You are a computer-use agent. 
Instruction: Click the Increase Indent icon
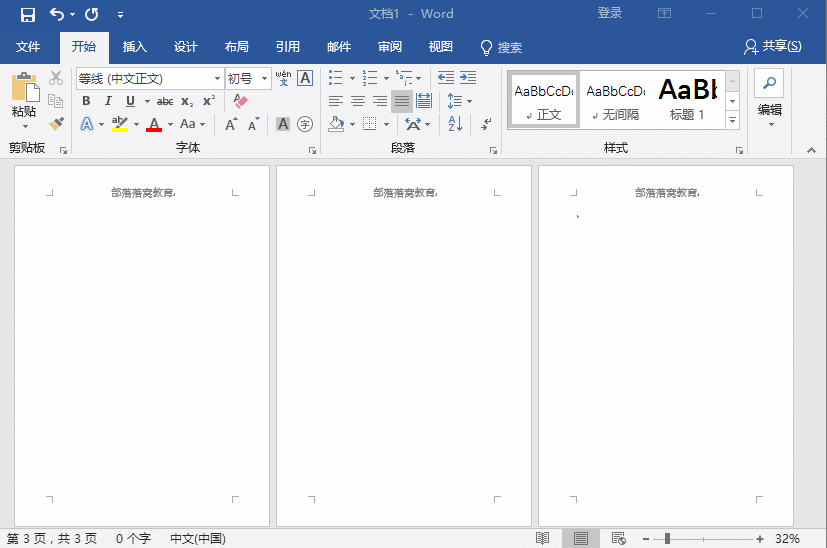coord(467,78)
